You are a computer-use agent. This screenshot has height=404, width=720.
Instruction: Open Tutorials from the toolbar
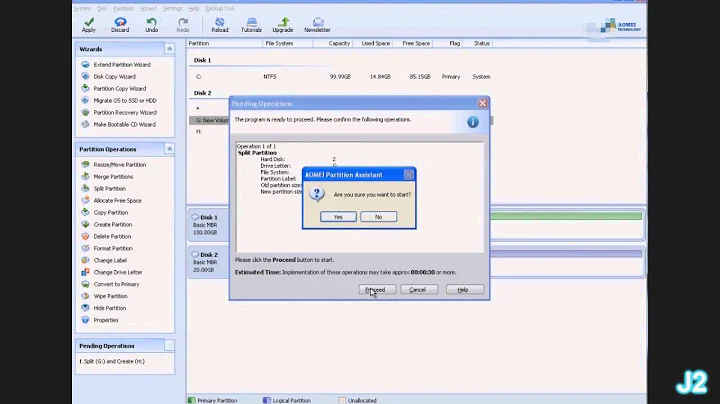click(x=251, y=25)
